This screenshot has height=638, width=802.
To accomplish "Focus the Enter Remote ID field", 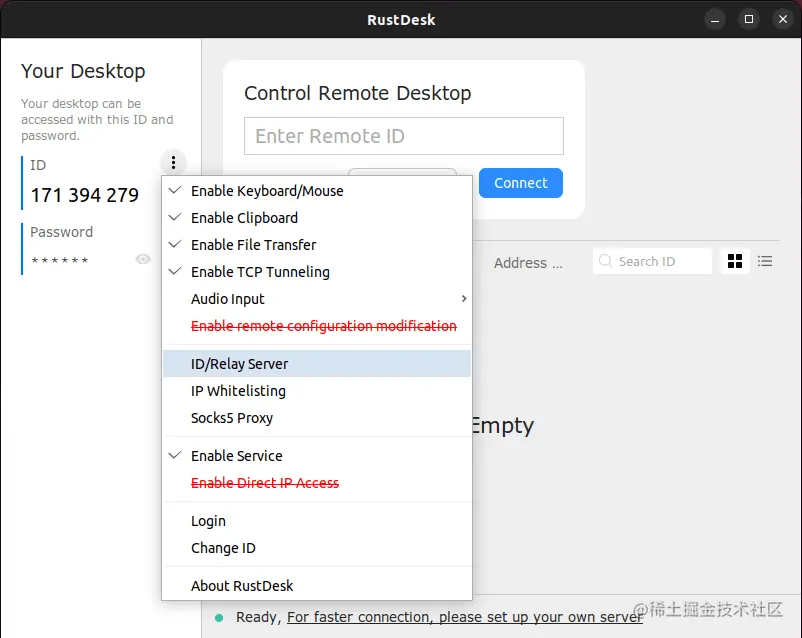I will (x=404, y=136).
